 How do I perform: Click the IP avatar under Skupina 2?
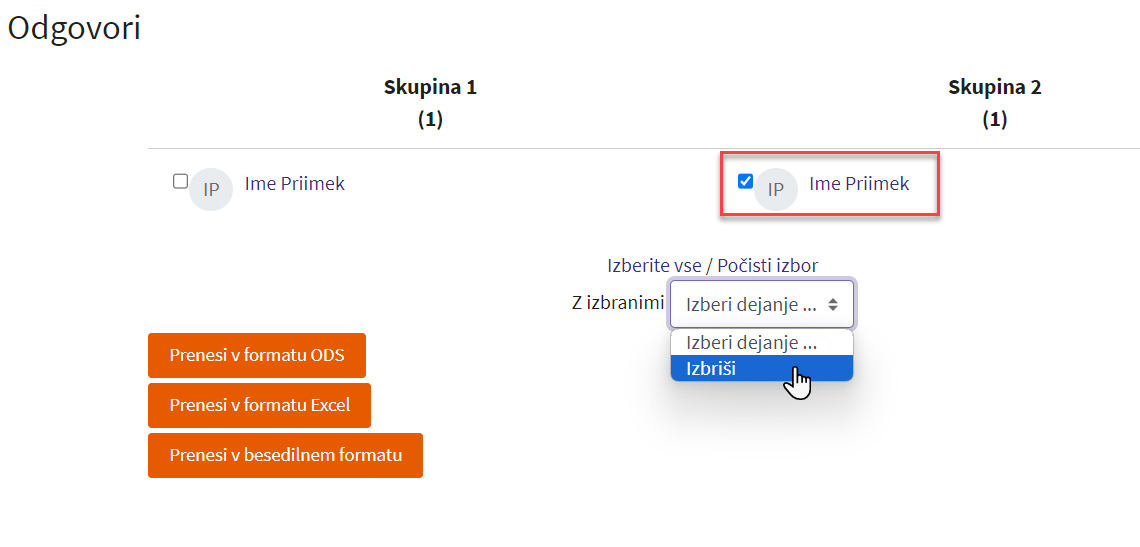click(776, 189)
